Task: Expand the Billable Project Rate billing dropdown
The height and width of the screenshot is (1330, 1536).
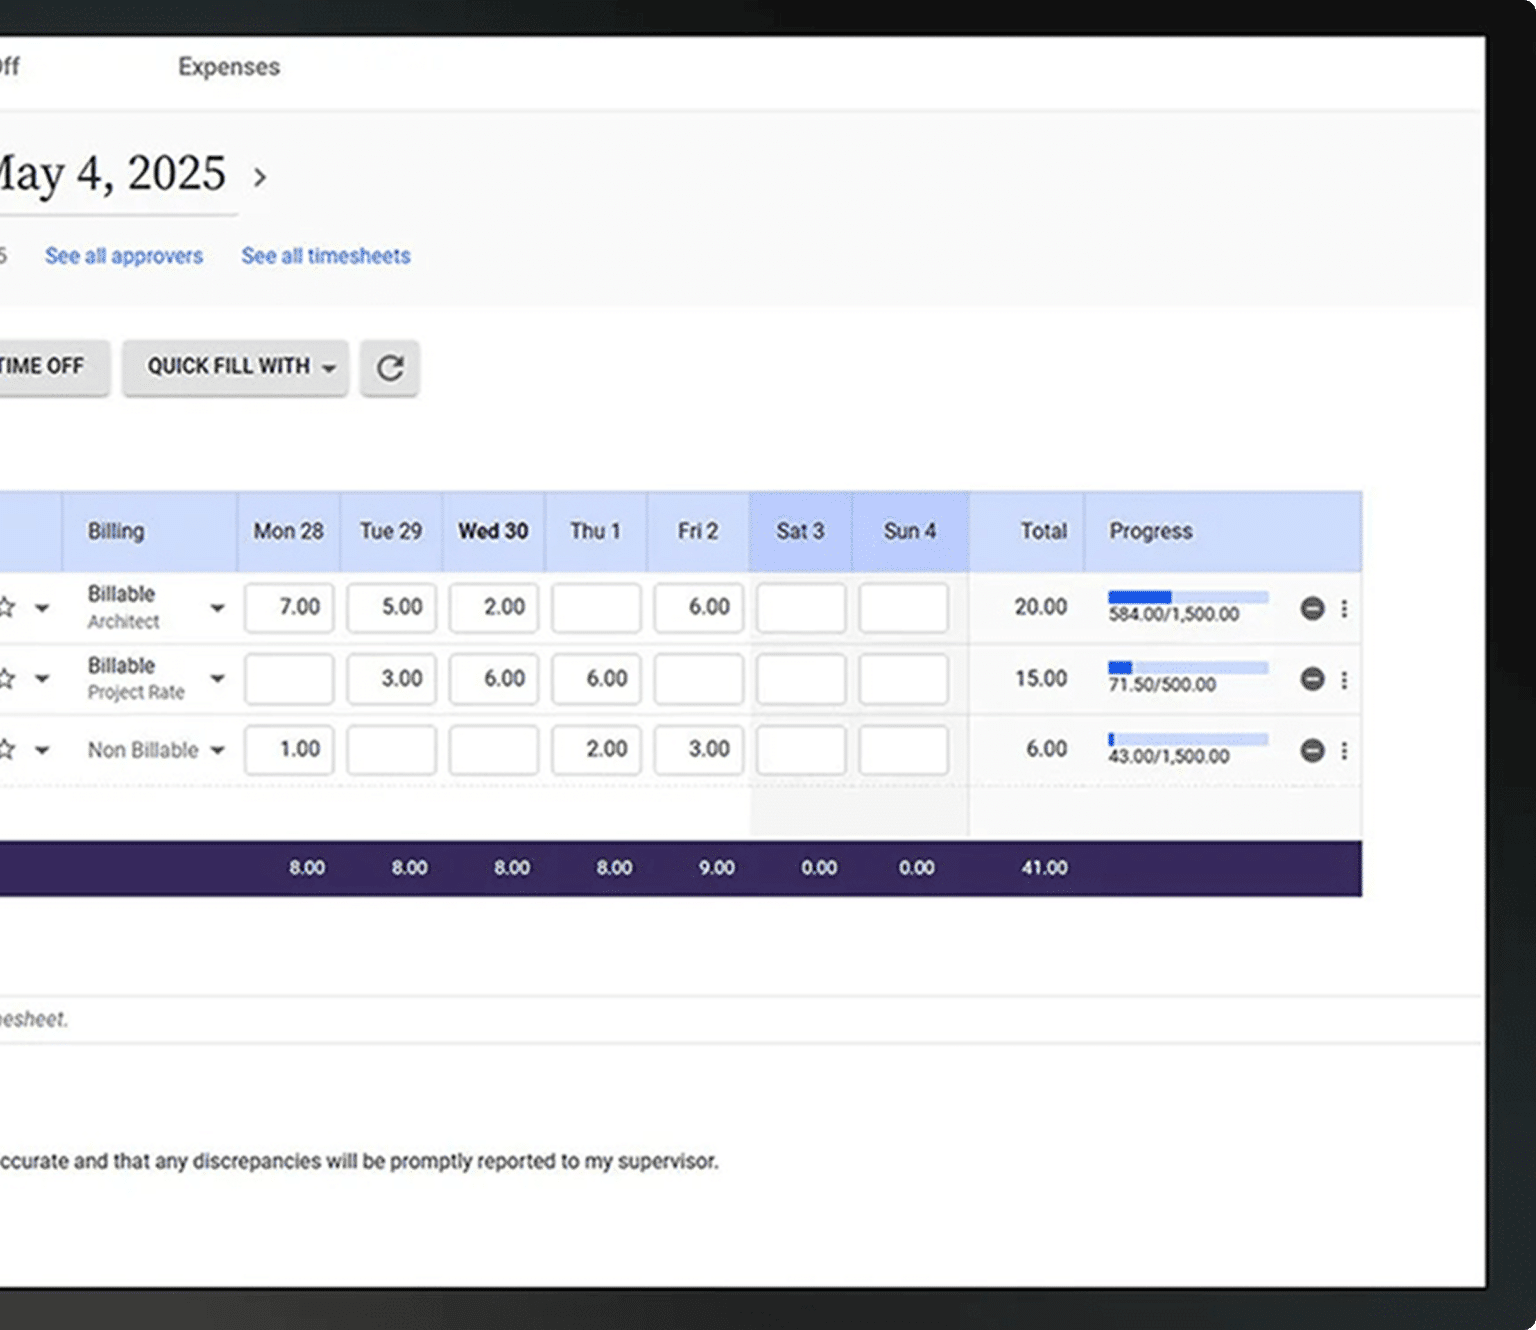Action: [x=217, y=679]
